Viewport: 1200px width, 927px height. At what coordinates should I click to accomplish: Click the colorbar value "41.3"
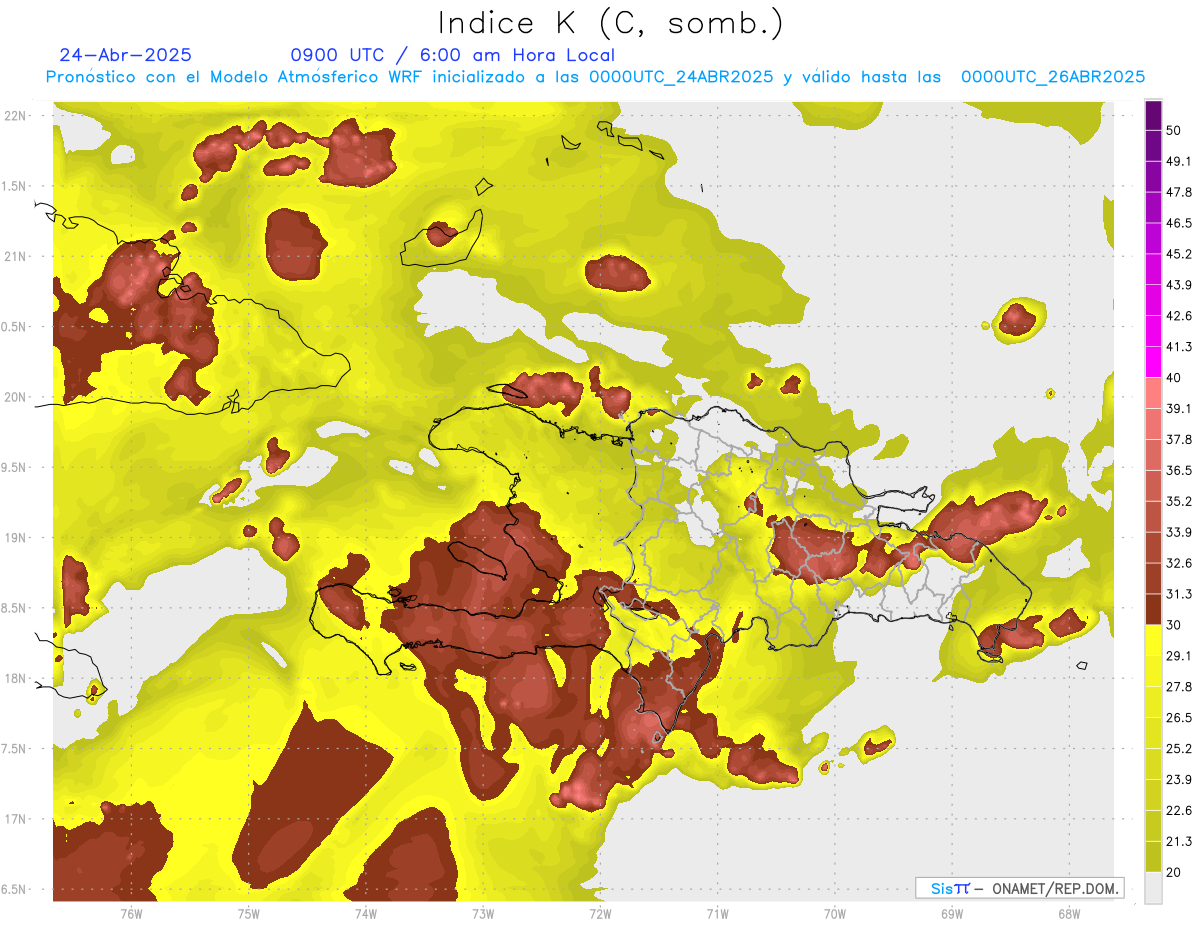1179,347
